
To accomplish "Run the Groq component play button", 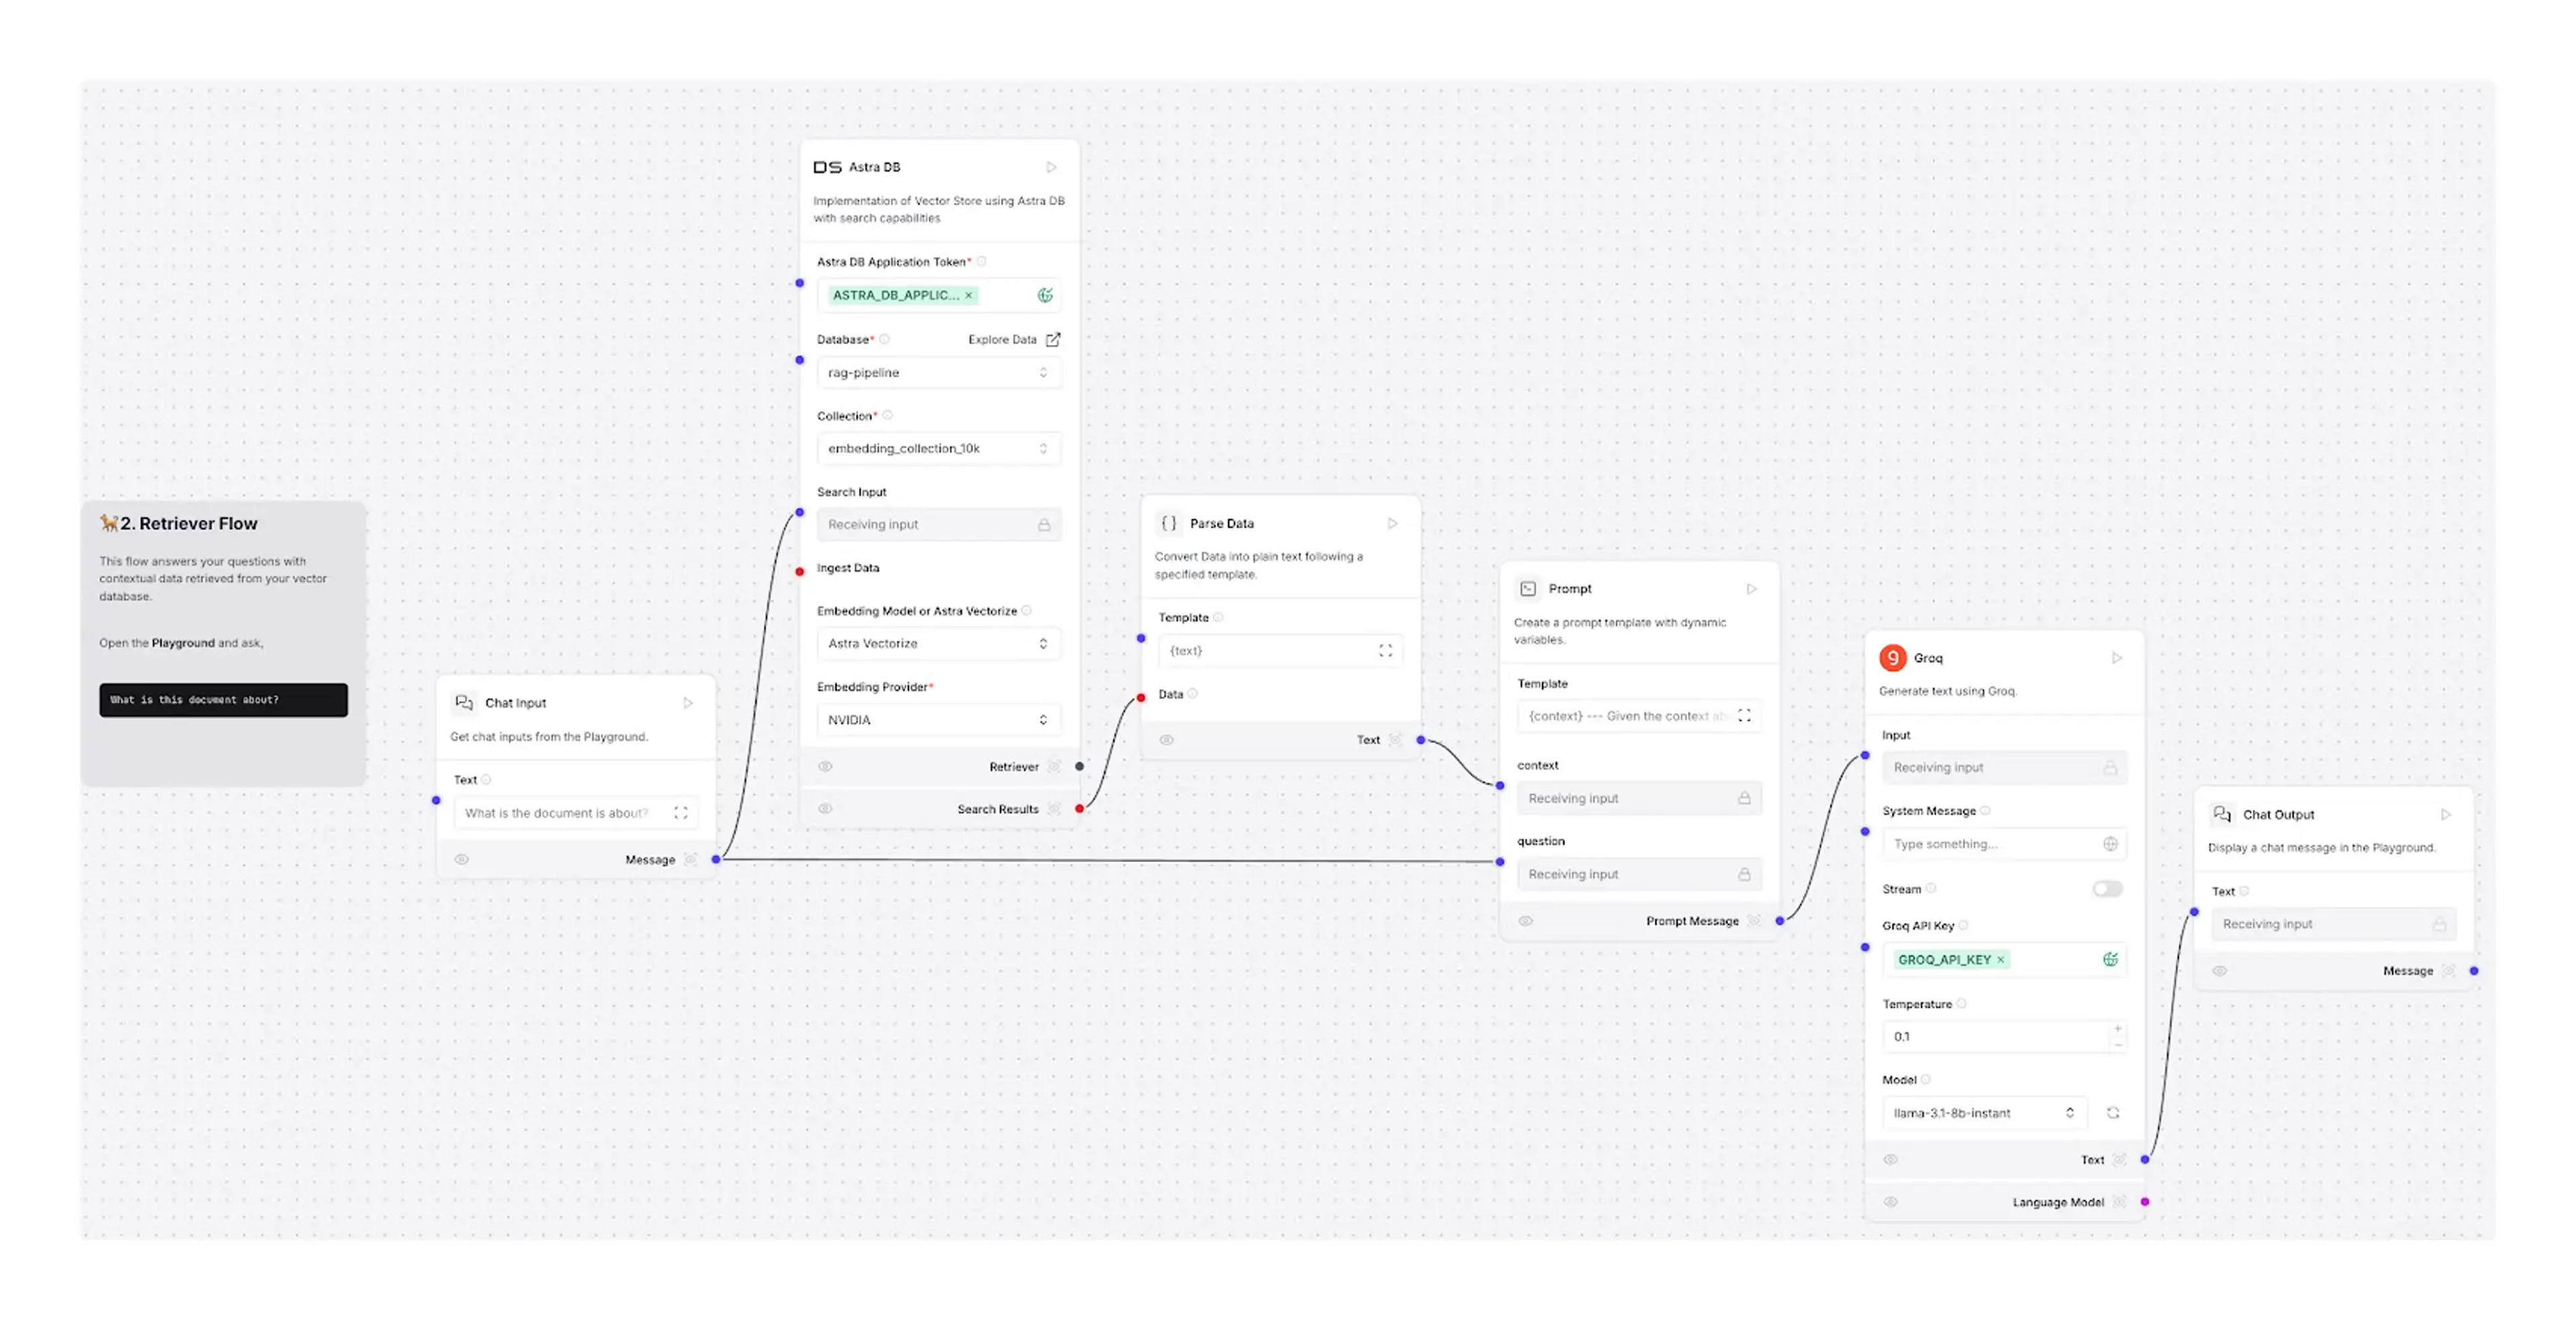I will (2116, 657).
